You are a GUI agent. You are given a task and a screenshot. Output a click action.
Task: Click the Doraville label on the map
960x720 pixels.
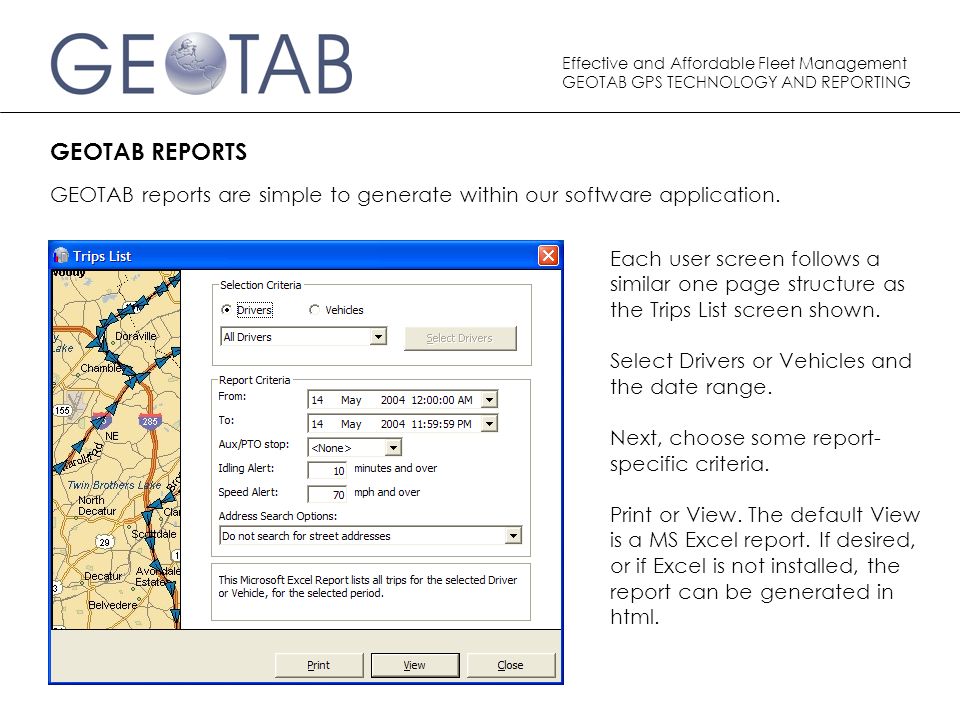pos(136,336)
